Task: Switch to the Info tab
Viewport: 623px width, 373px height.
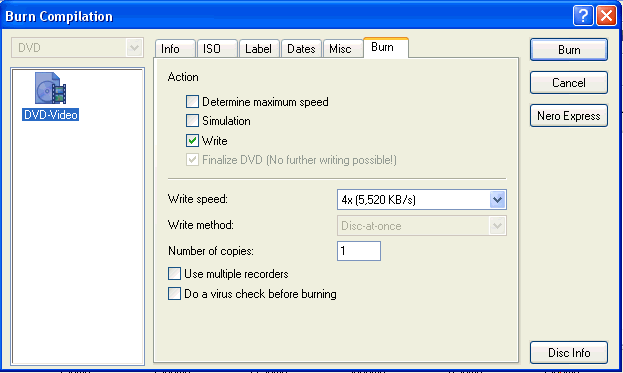Action: (x=175, y=48)
